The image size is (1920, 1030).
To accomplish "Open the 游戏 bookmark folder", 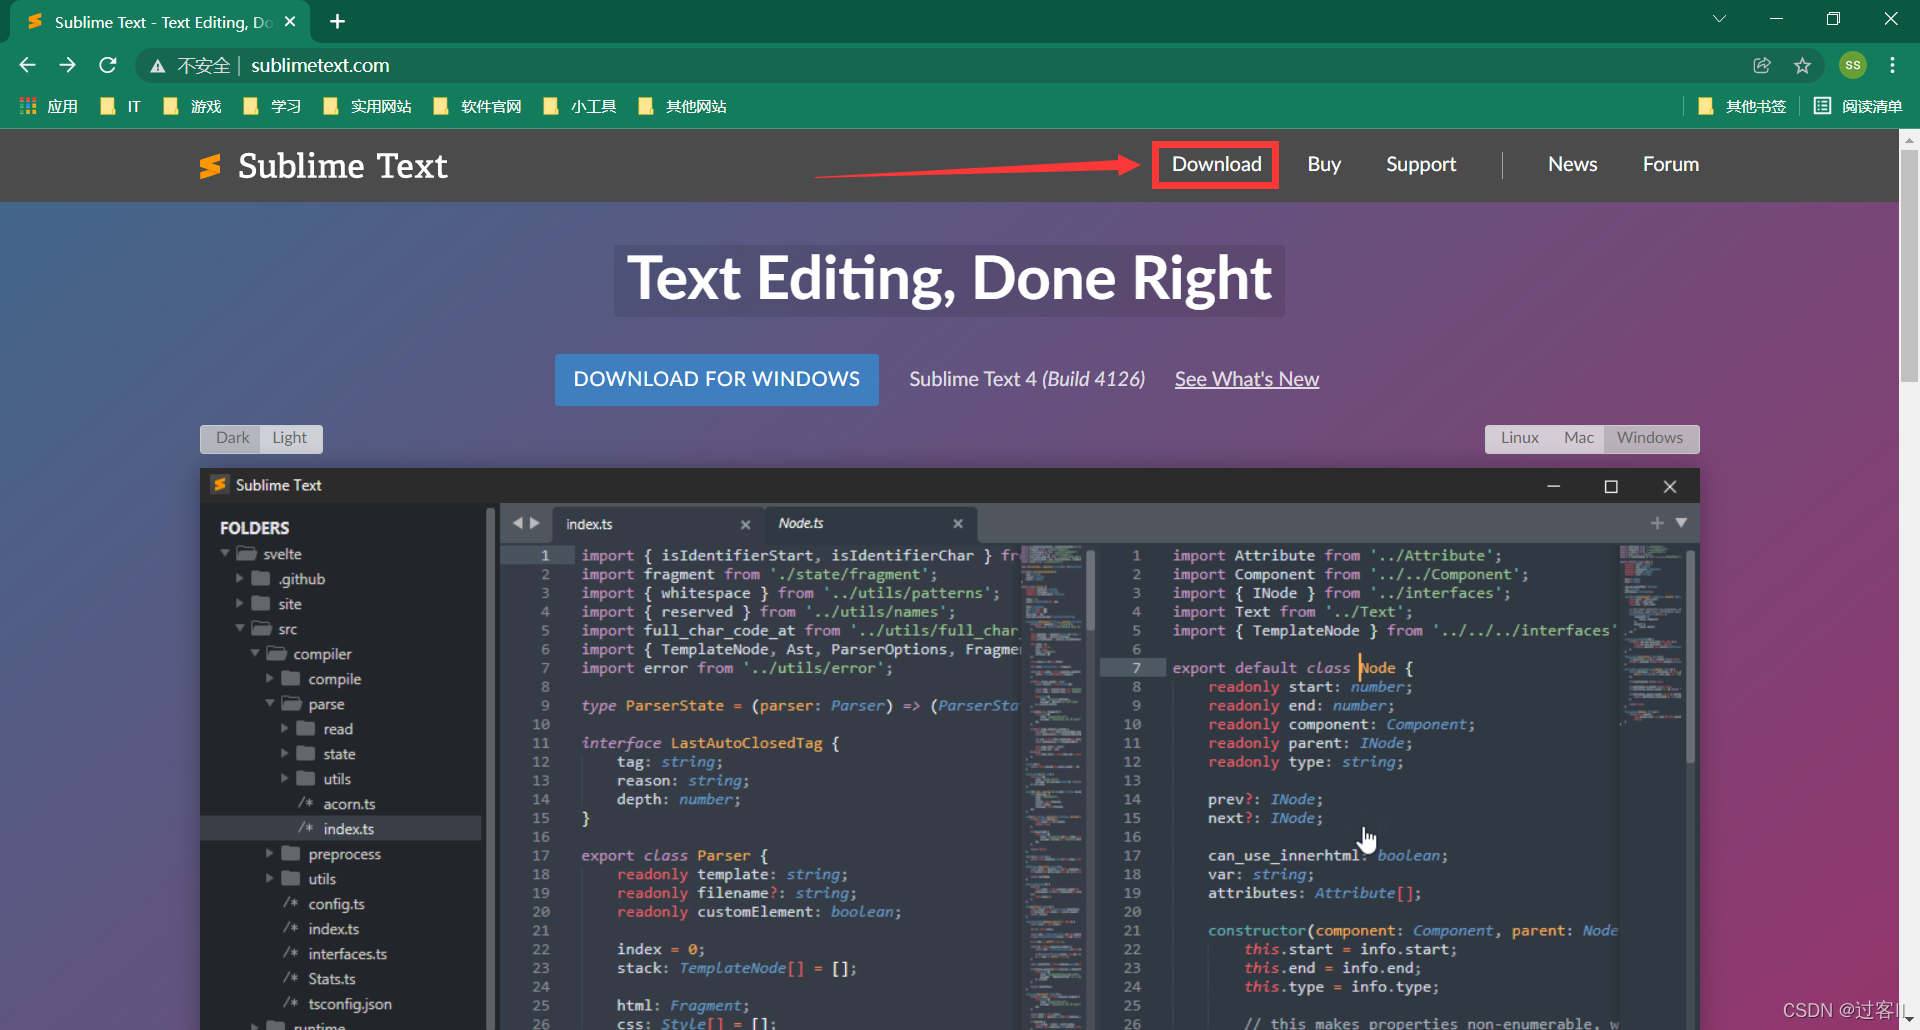I will pyautogui.click(x=192, y=106).
